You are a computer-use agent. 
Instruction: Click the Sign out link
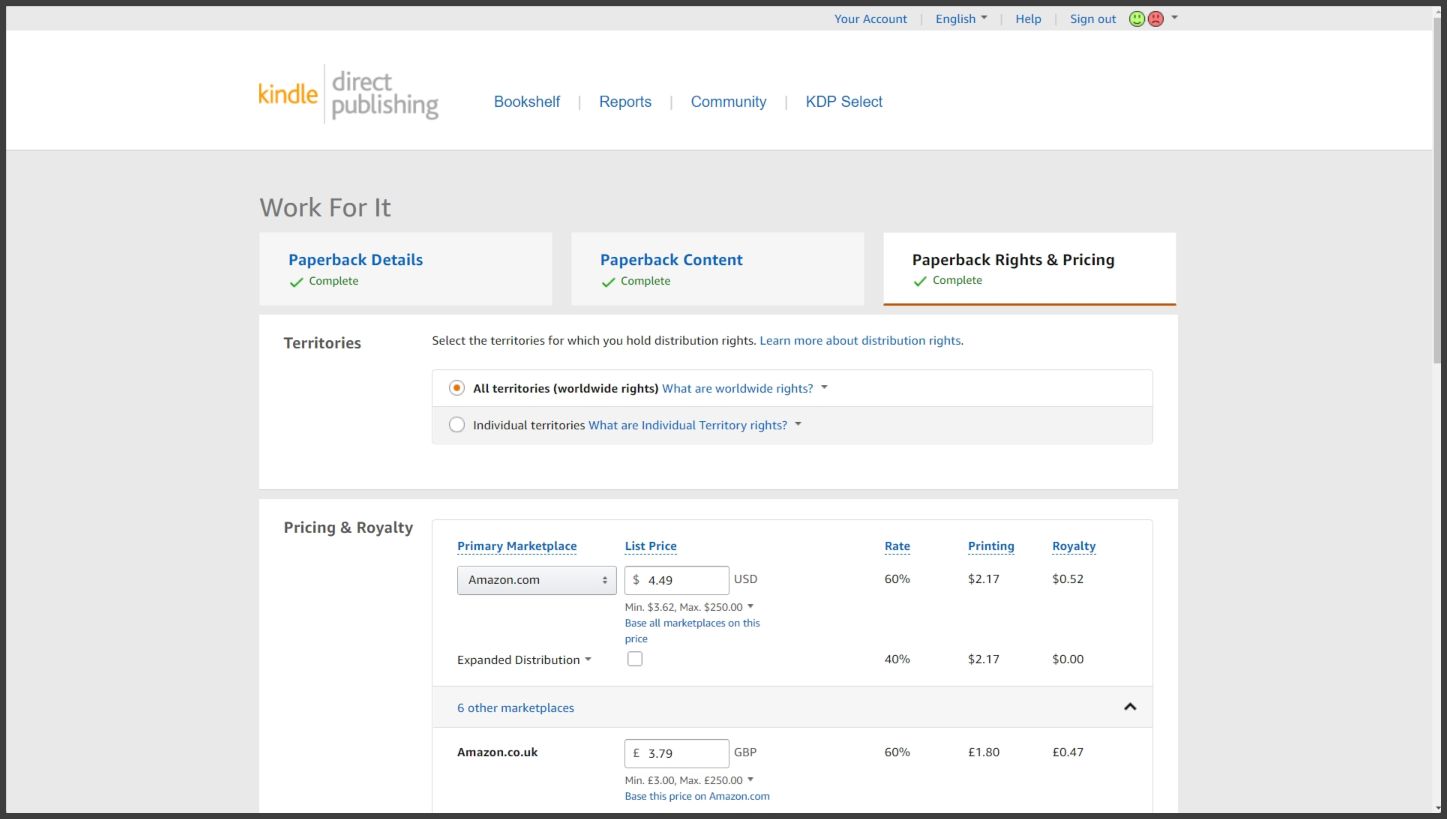(x=1092, y=19)
